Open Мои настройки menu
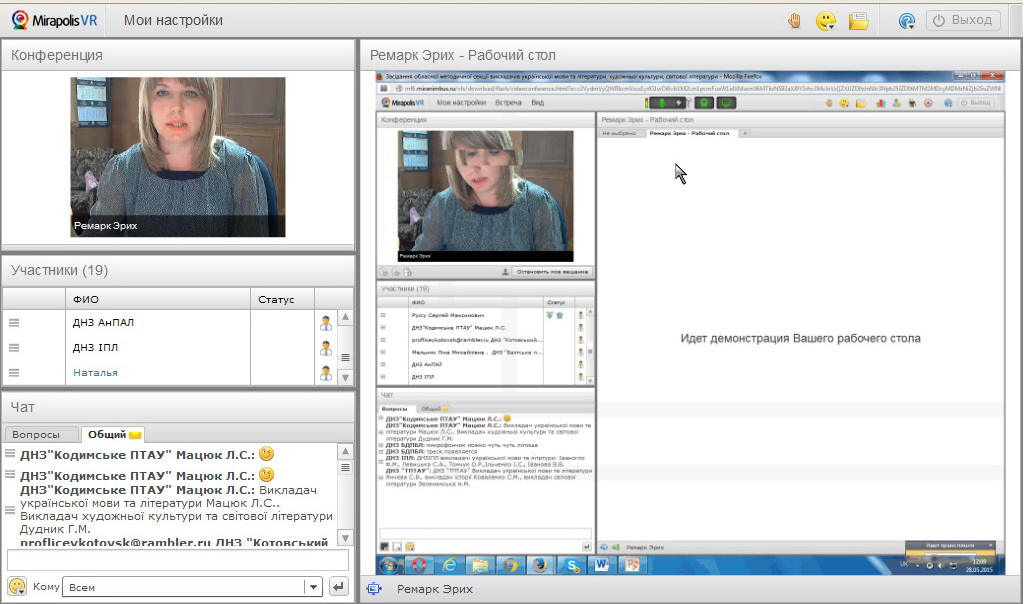 pyautogui.click(x=173, y=20)
